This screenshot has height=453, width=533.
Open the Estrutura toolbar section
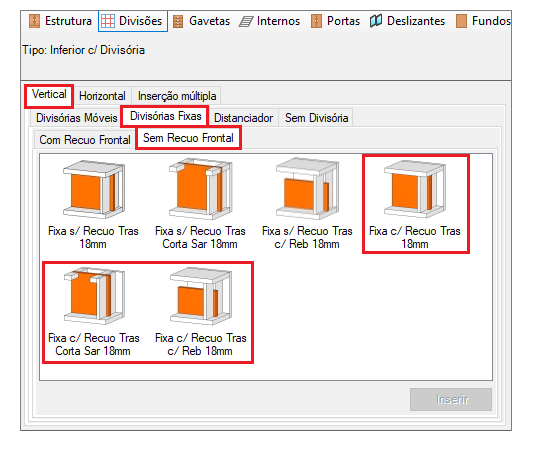pos(60,21)
